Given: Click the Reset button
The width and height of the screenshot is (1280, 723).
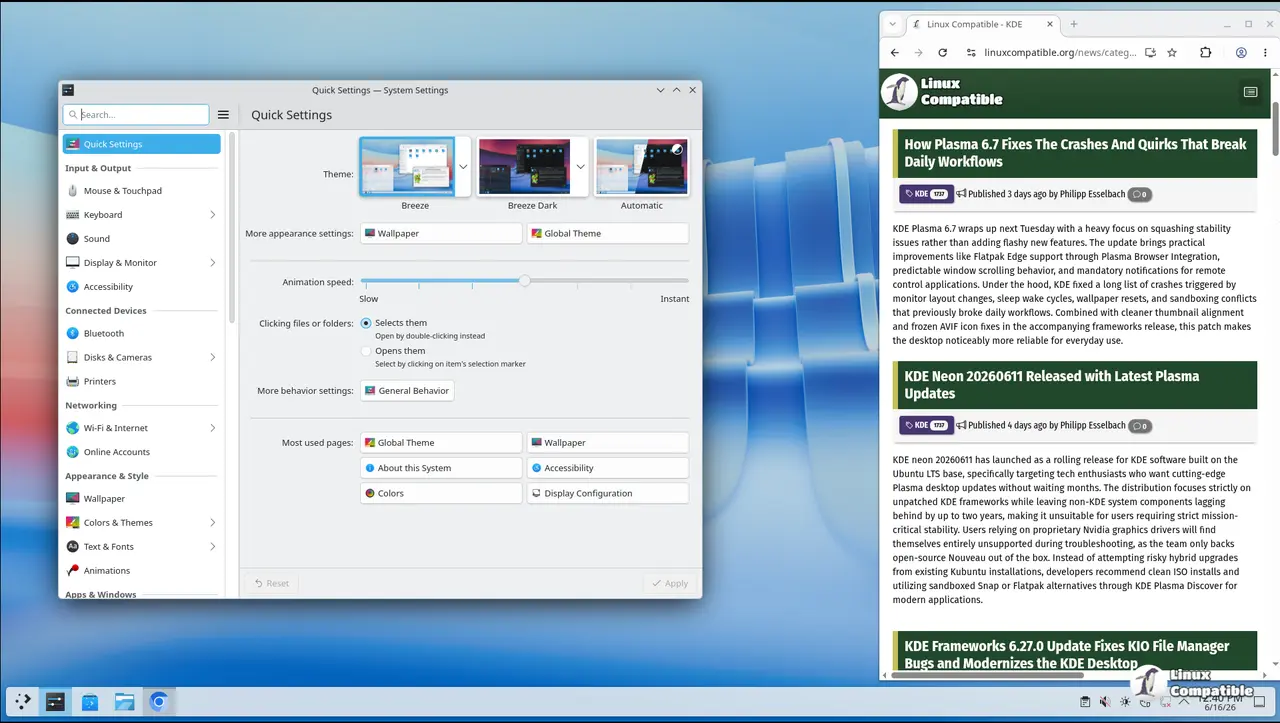Looking at the screenshot, I should point(272,583).
